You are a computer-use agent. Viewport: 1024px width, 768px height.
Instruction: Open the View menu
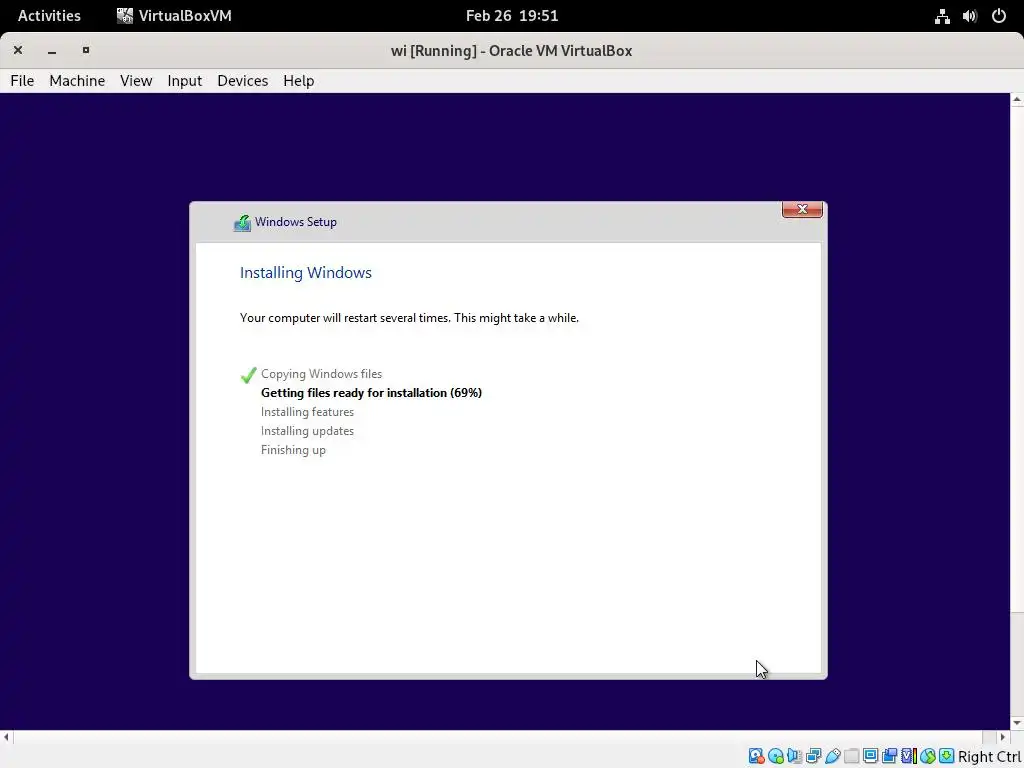point(136,80)
